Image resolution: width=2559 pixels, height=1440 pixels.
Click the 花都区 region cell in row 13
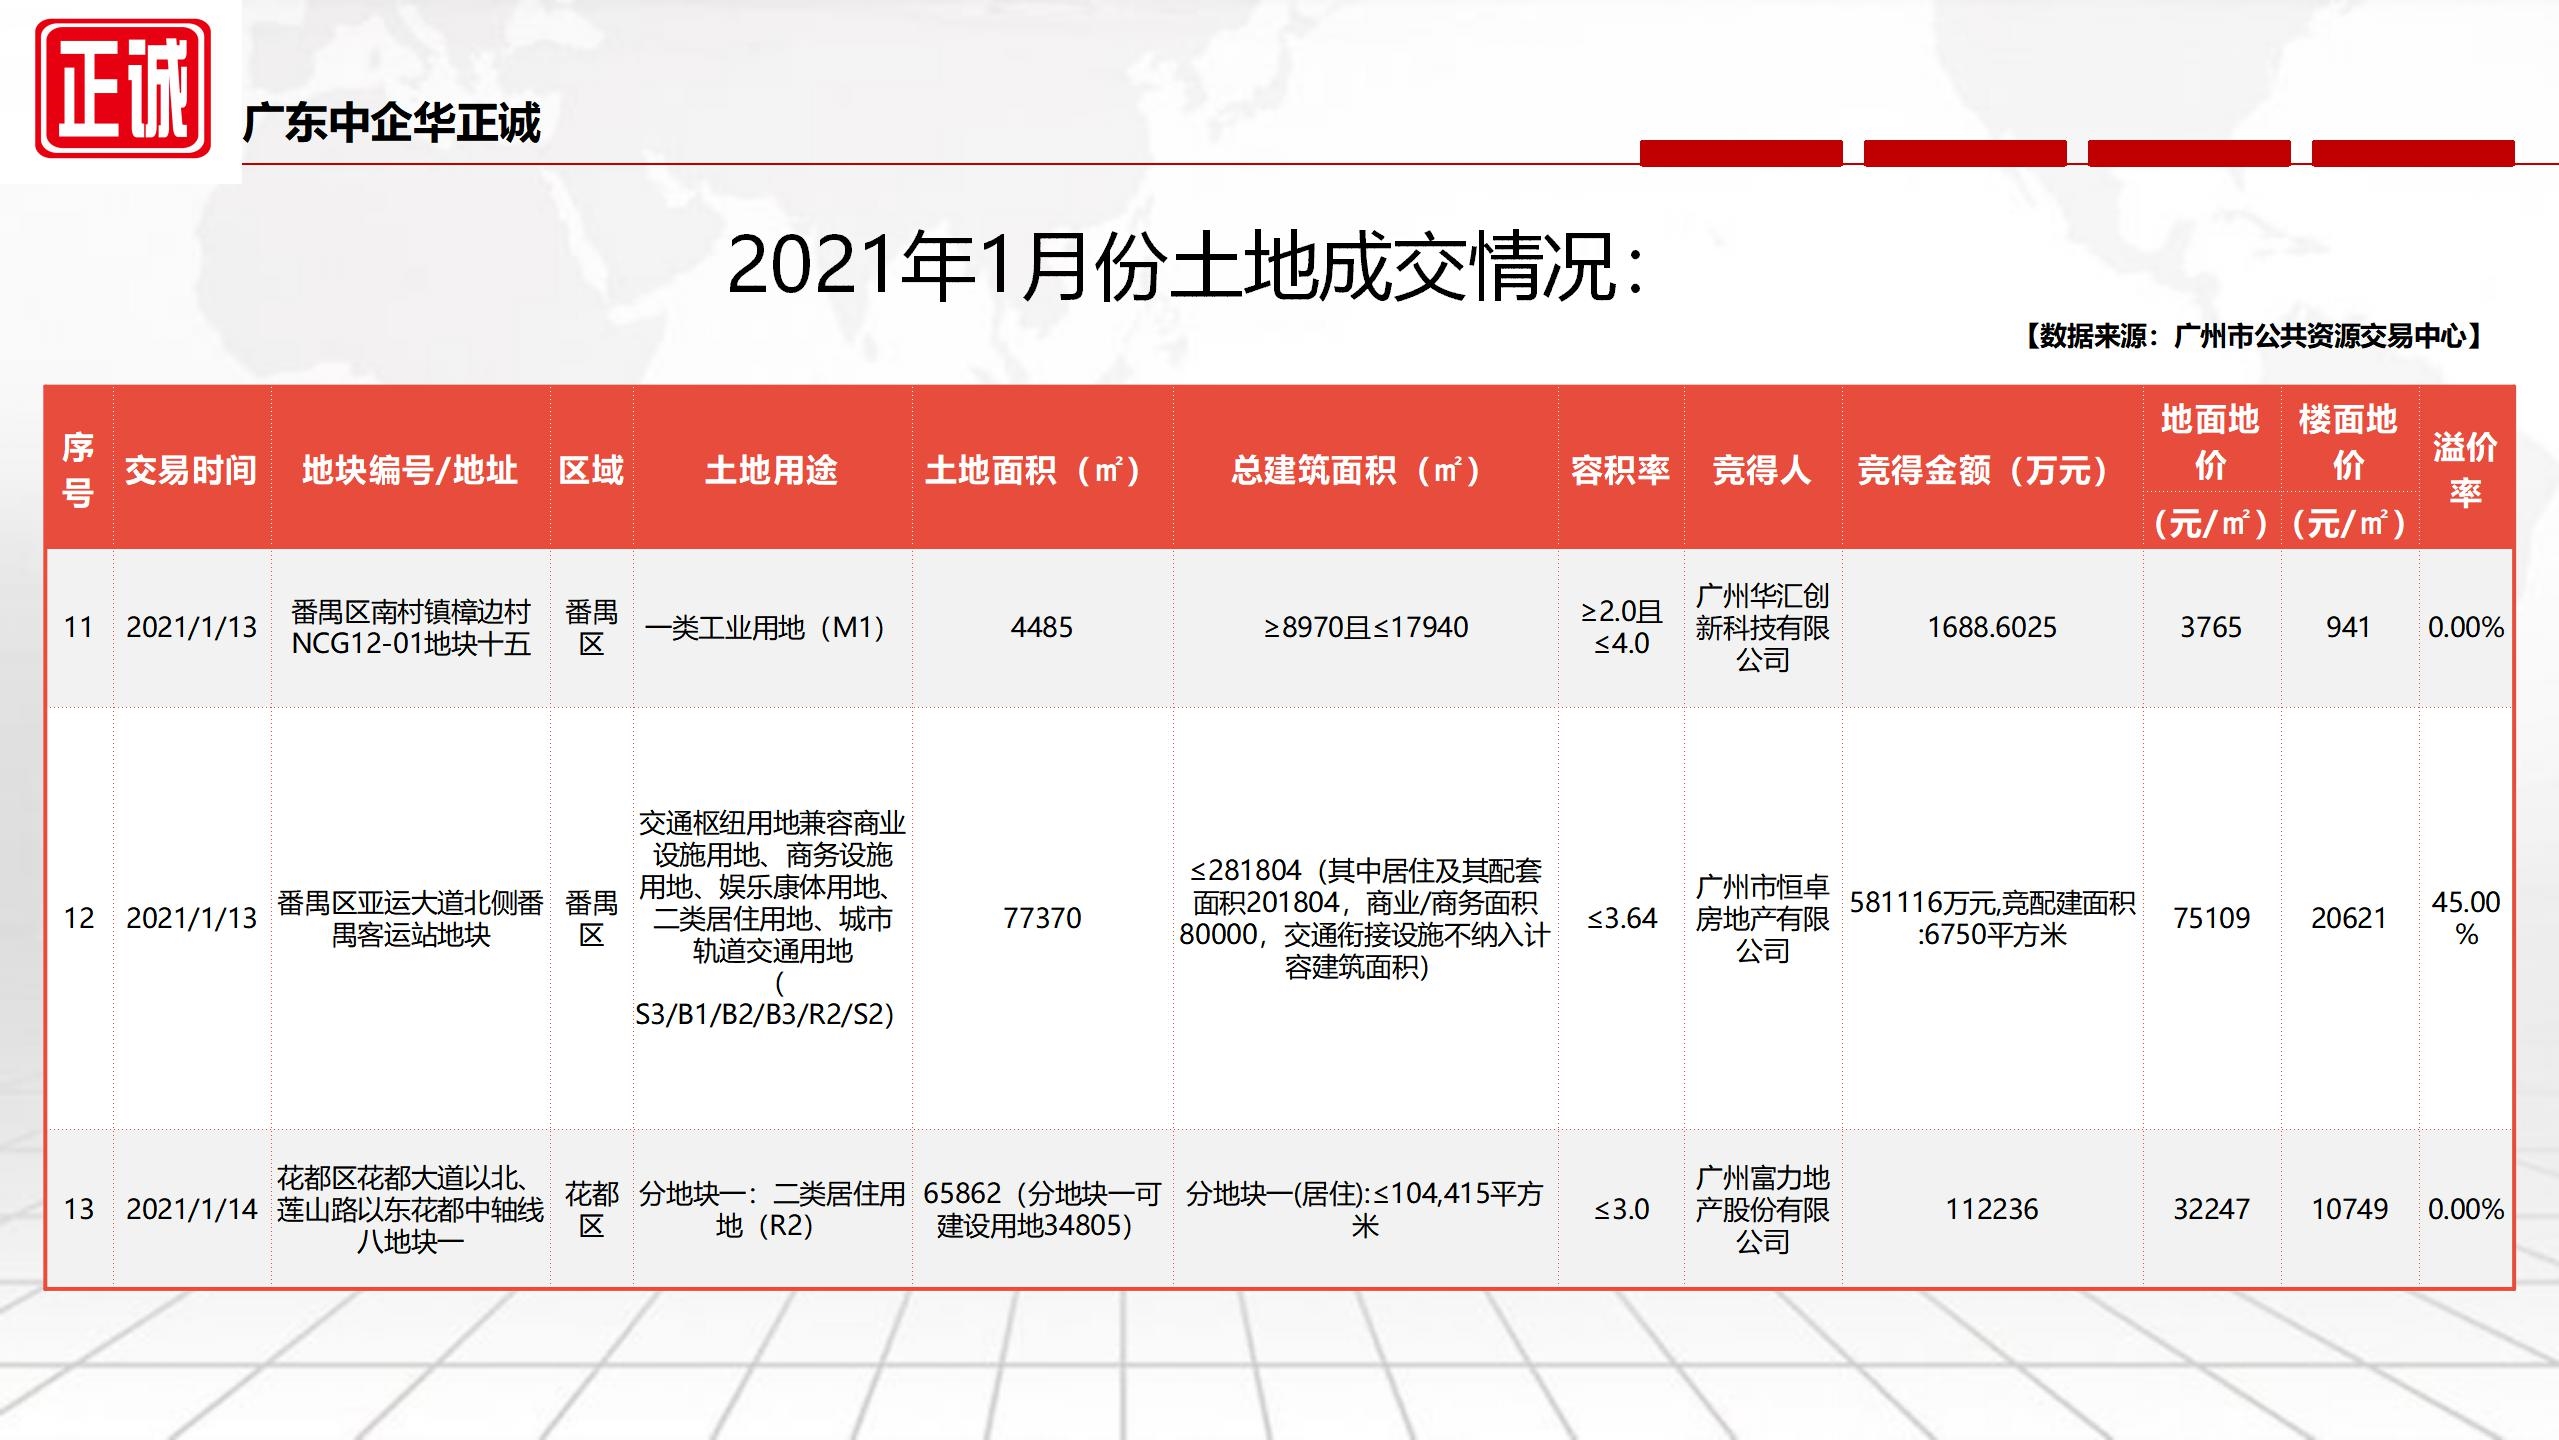pos(591,1209)
